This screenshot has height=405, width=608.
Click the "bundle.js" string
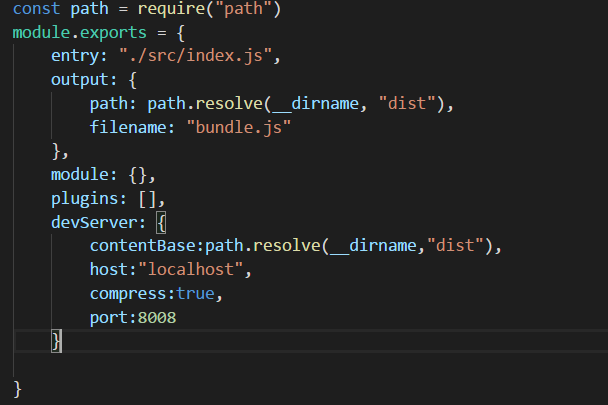point(238,128)
